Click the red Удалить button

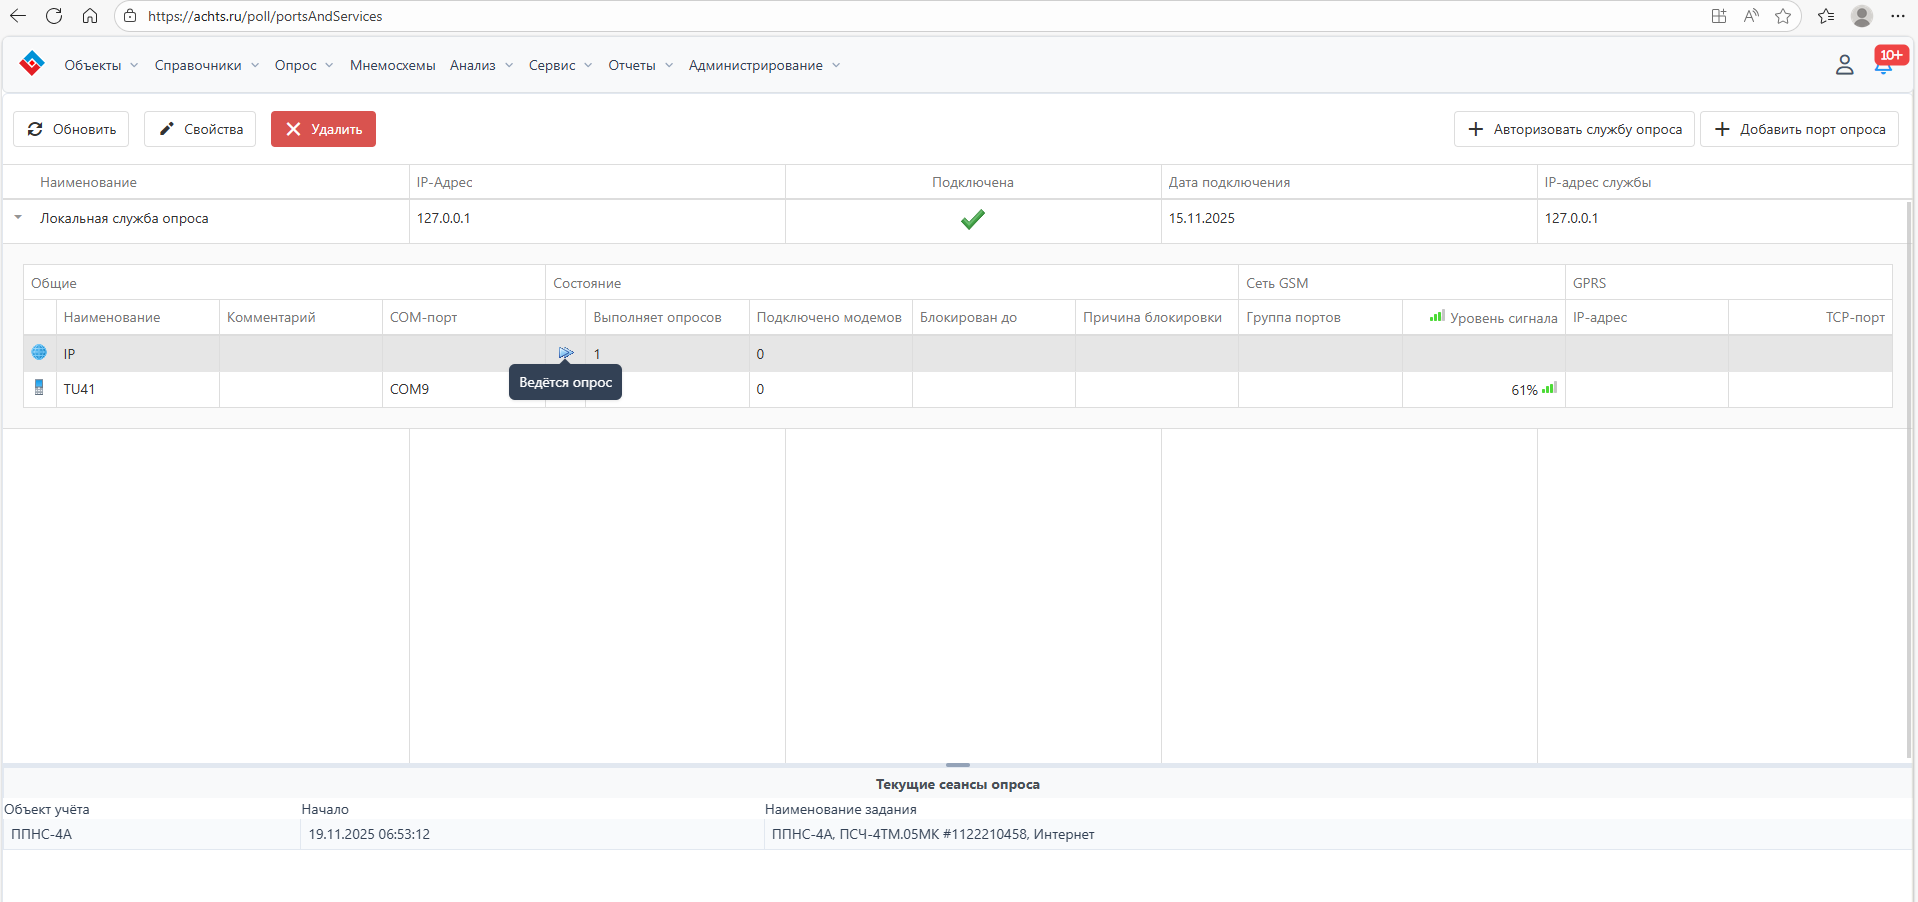(x=323, y=129)
